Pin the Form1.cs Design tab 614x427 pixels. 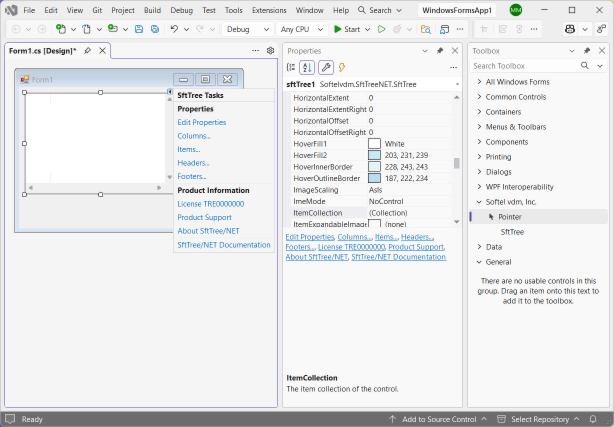(x=88, y=51)
